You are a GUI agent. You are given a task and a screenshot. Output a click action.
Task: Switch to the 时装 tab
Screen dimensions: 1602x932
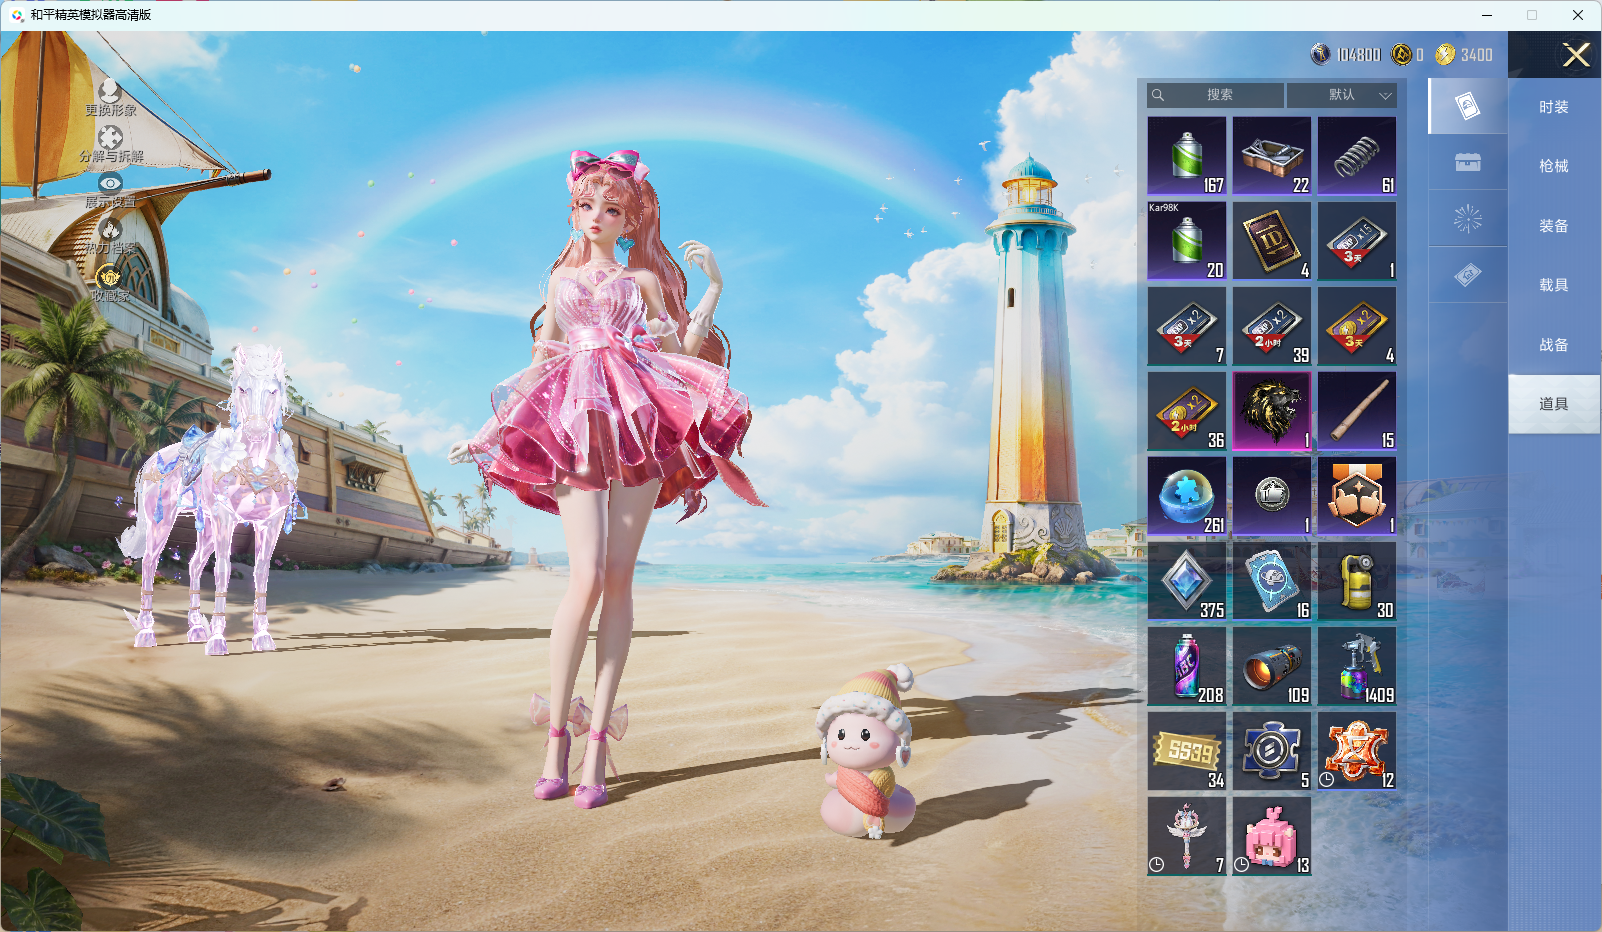(1554, 107)
